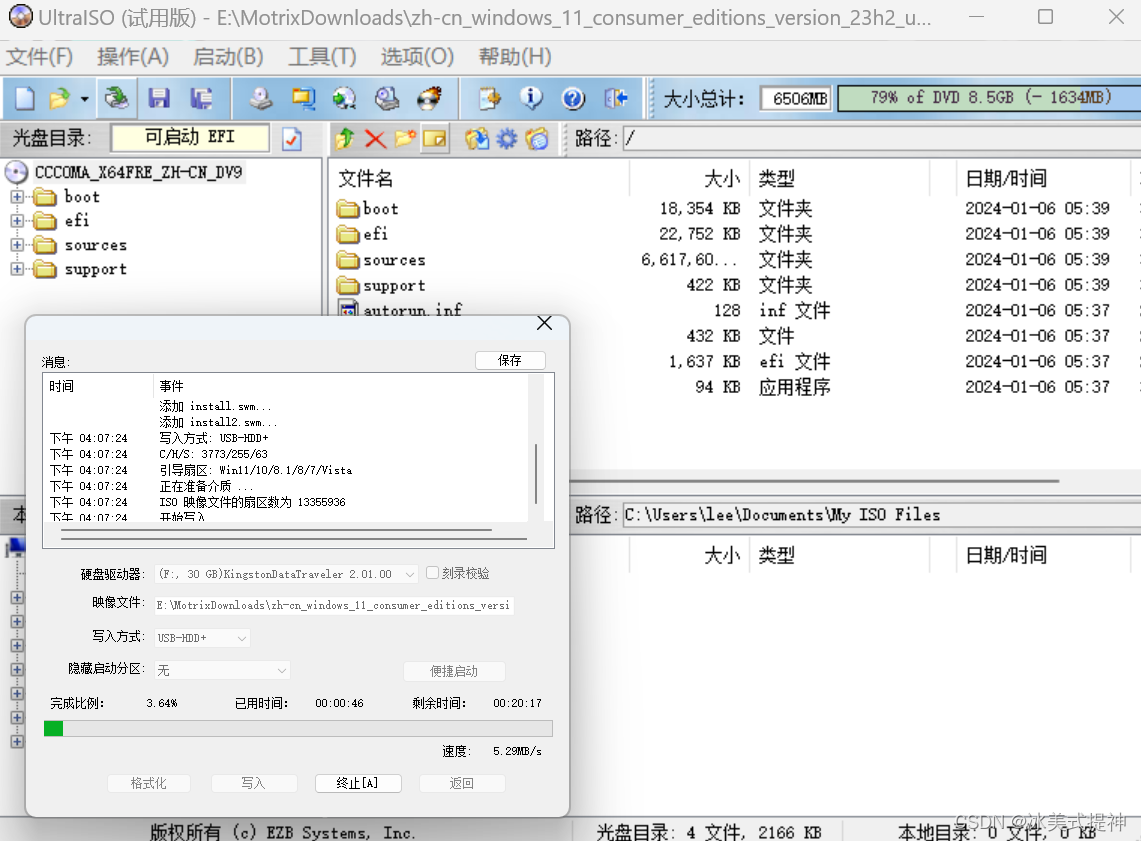Click the blue Info bubble icon
The image size is (1141, 841).
click(x=531, y=98)
